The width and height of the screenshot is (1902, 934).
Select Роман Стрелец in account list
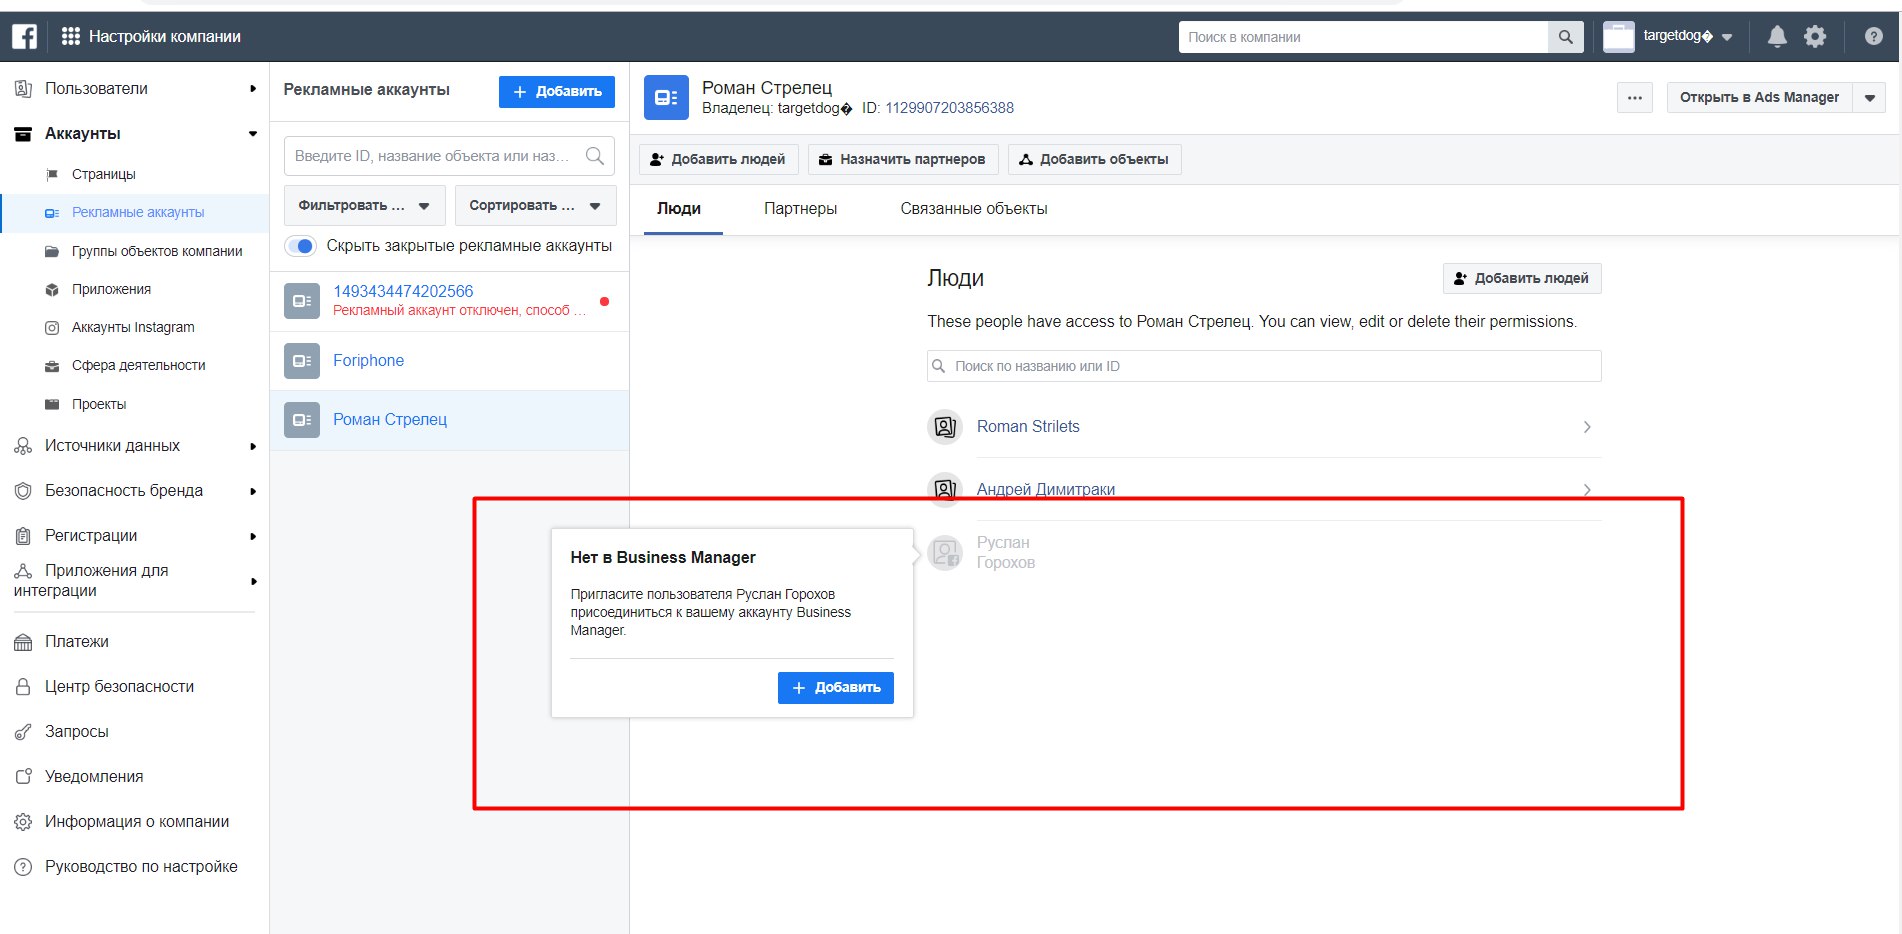pyautogui.click(x=449, y=420)
